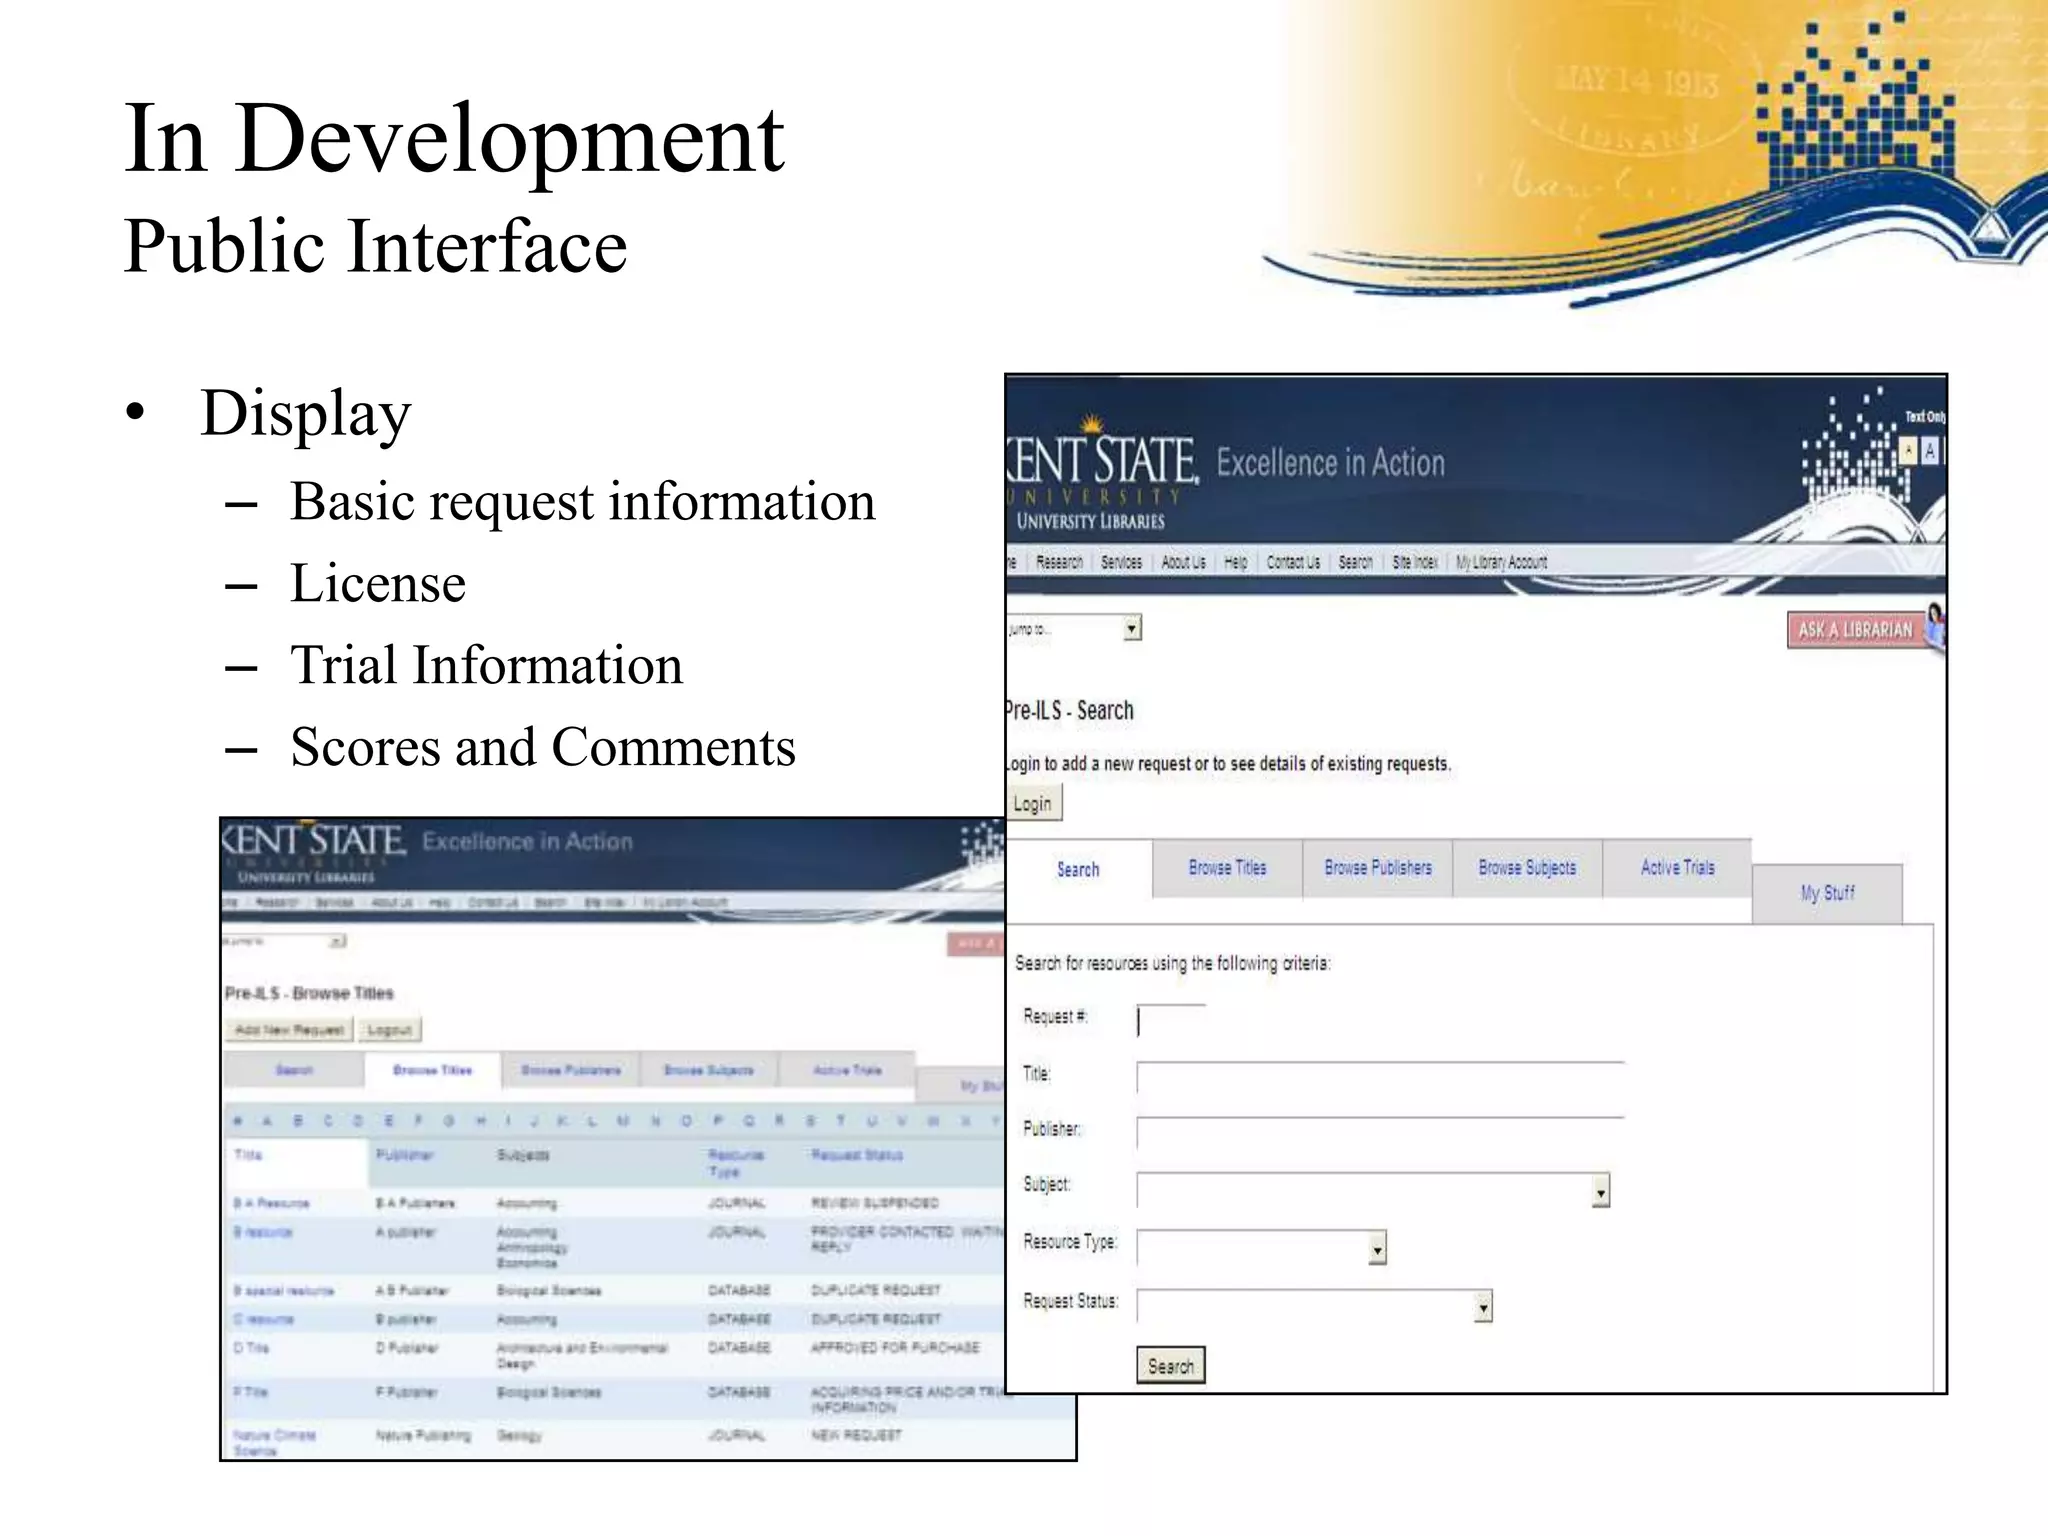2048x1536 pixels.
Task: Click the Title input field
Action: (1380, 1077)
